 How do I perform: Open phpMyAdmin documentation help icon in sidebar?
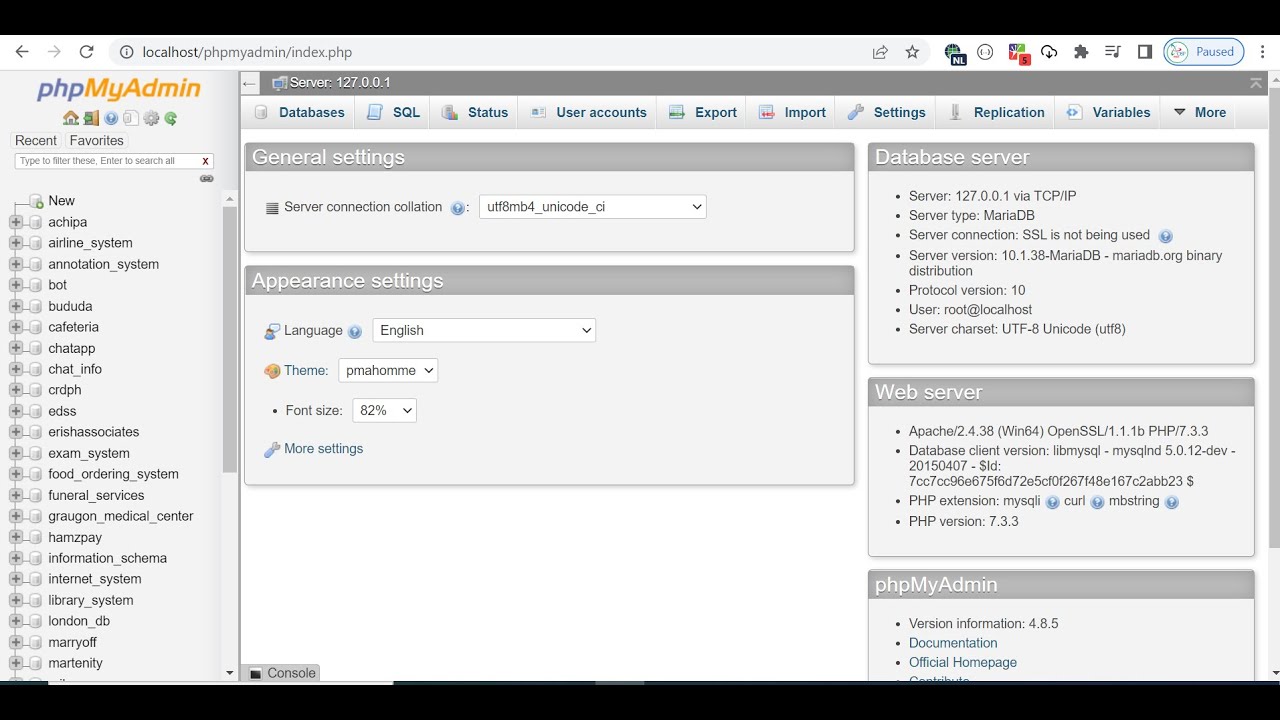(111, 118)
